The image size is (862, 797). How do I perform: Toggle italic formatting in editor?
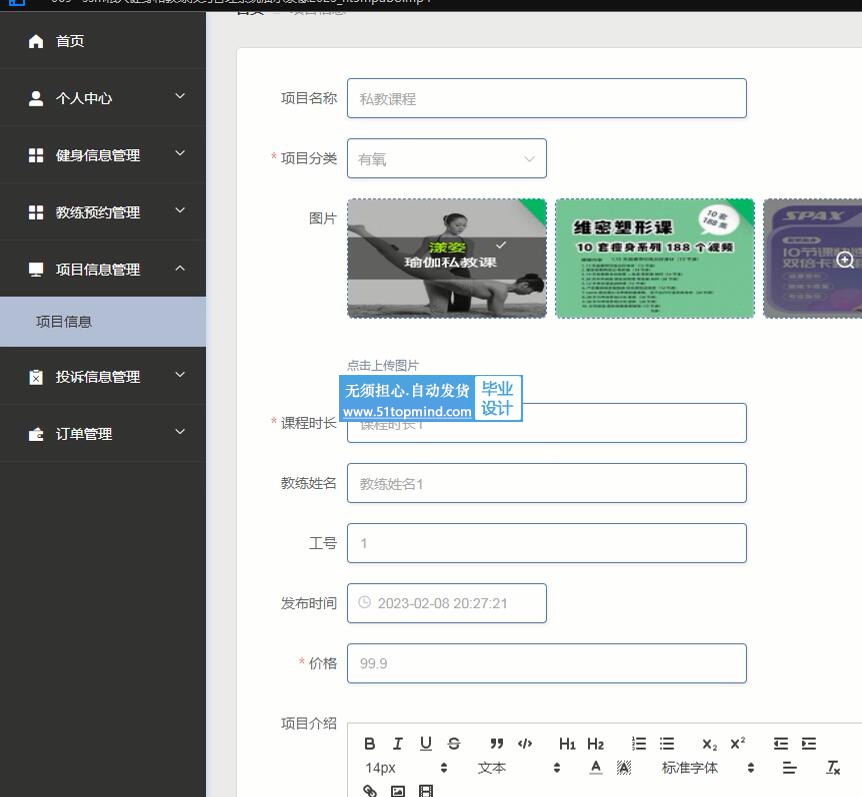397,744
